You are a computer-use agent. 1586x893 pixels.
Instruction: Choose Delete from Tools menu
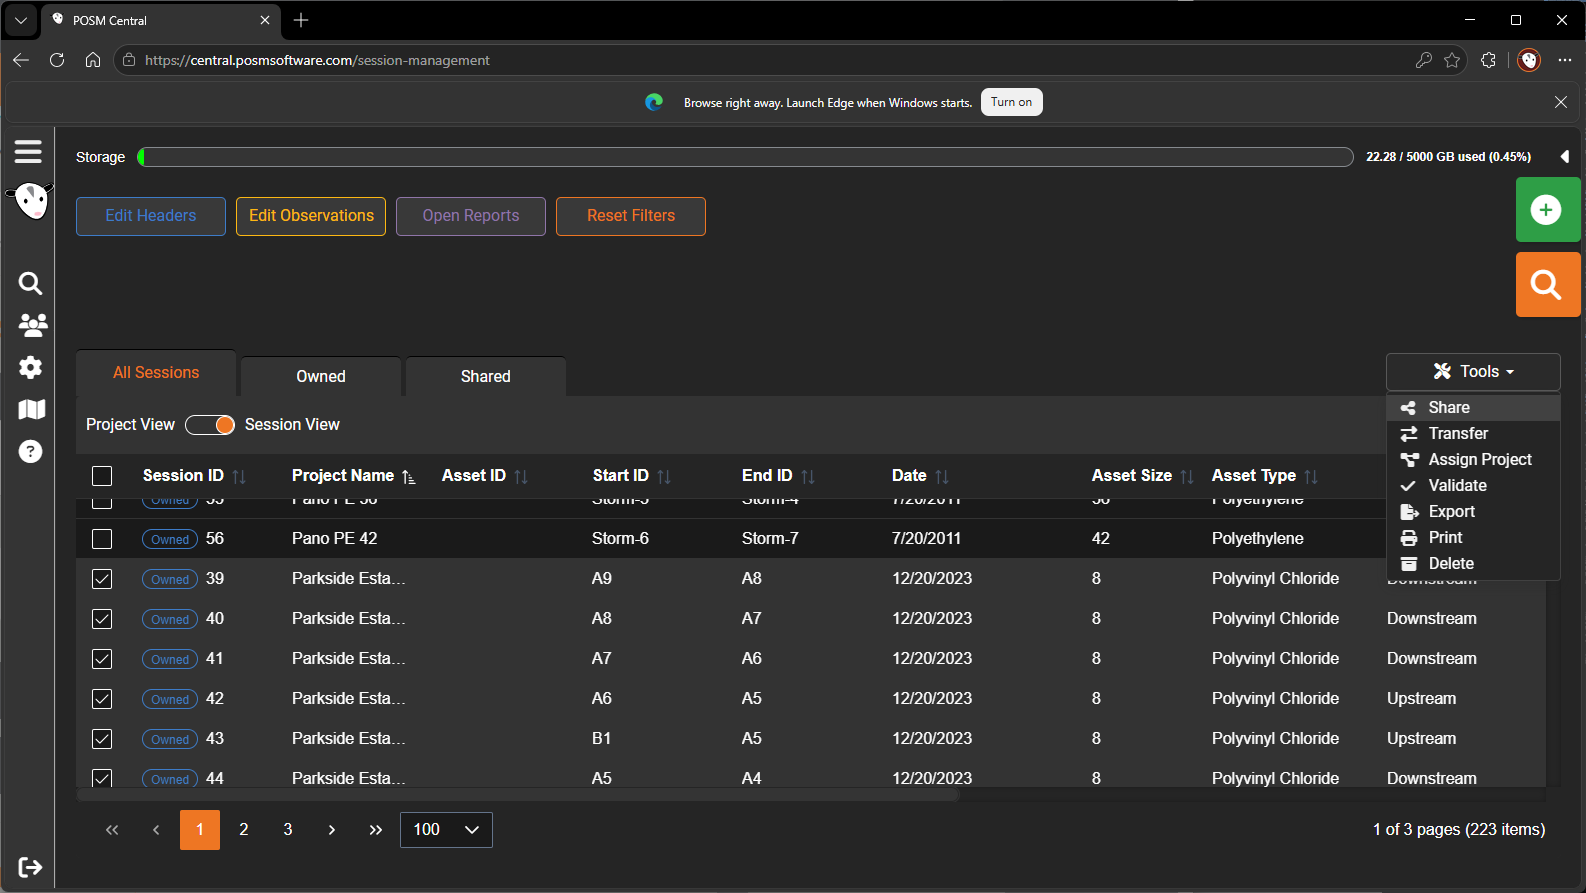1473,563
